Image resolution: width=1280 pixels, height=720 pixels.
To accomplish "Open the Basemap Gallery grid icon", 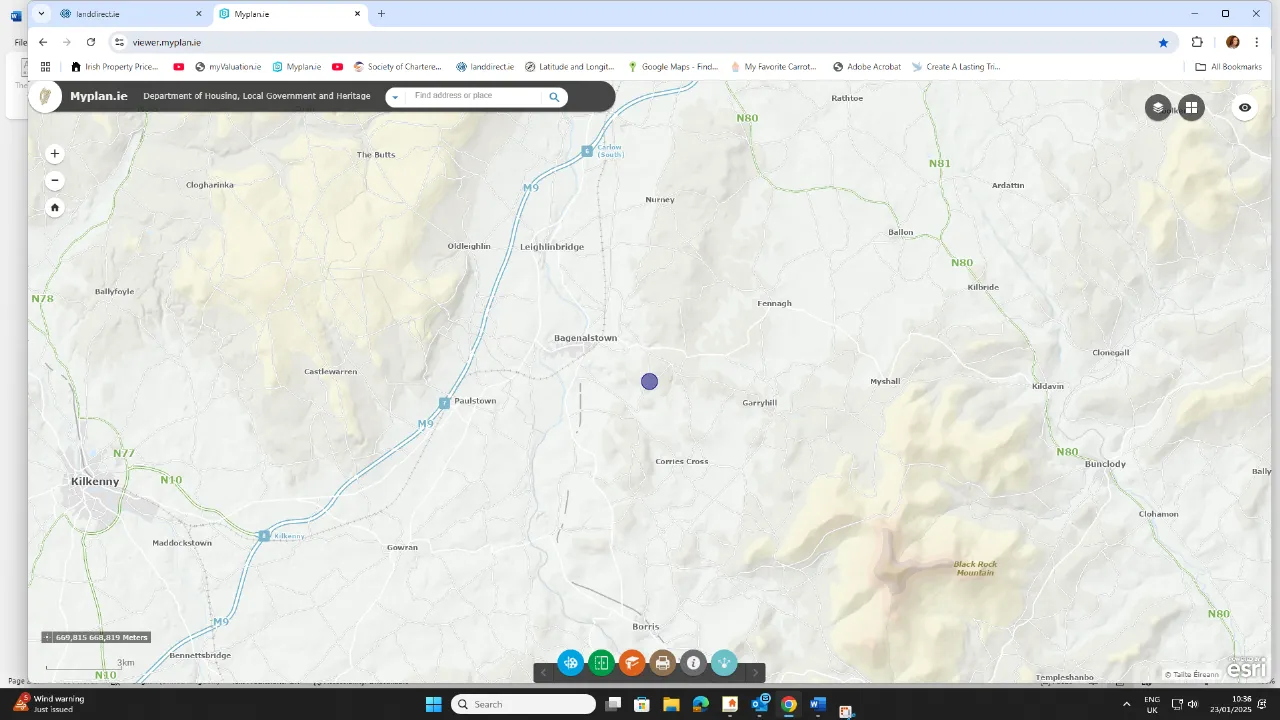I will coord(1191,108).
